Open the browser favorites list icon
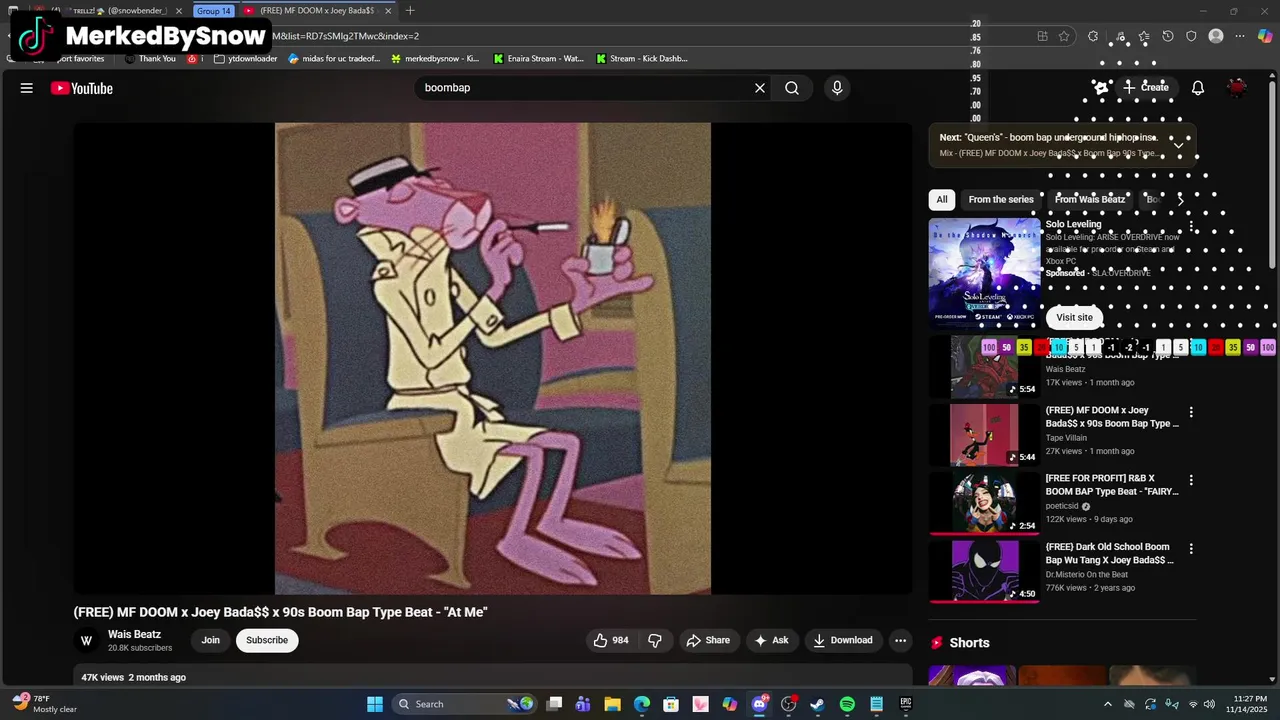Viewport: 1280px width, 720px height. tap(1143, 36)
